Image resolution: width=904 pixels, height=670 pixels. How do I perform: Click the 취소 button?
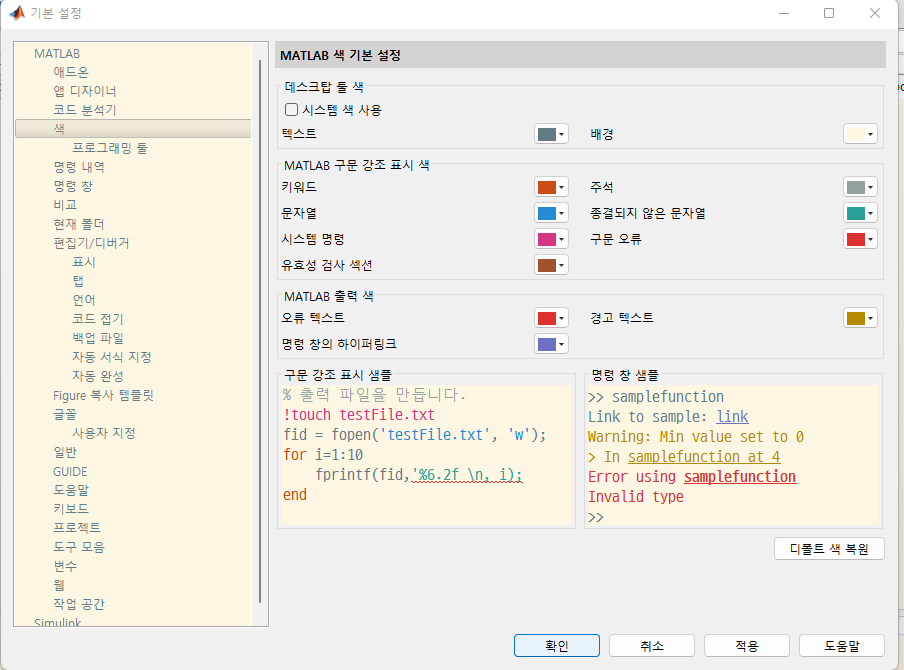(651, 645)
